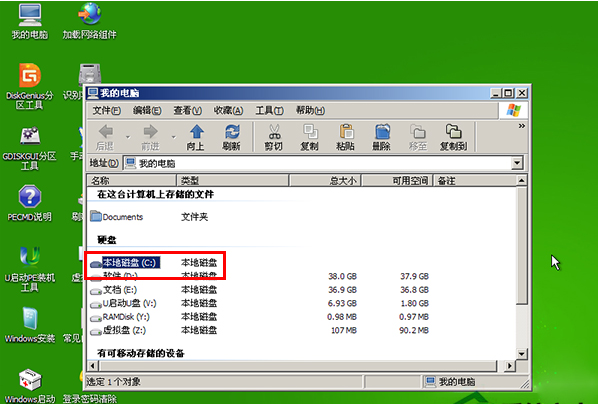Launch GDISKGUI分区工具 from the desktop
The height and width of the screenshot is (404, 598).
click(30, 149)
